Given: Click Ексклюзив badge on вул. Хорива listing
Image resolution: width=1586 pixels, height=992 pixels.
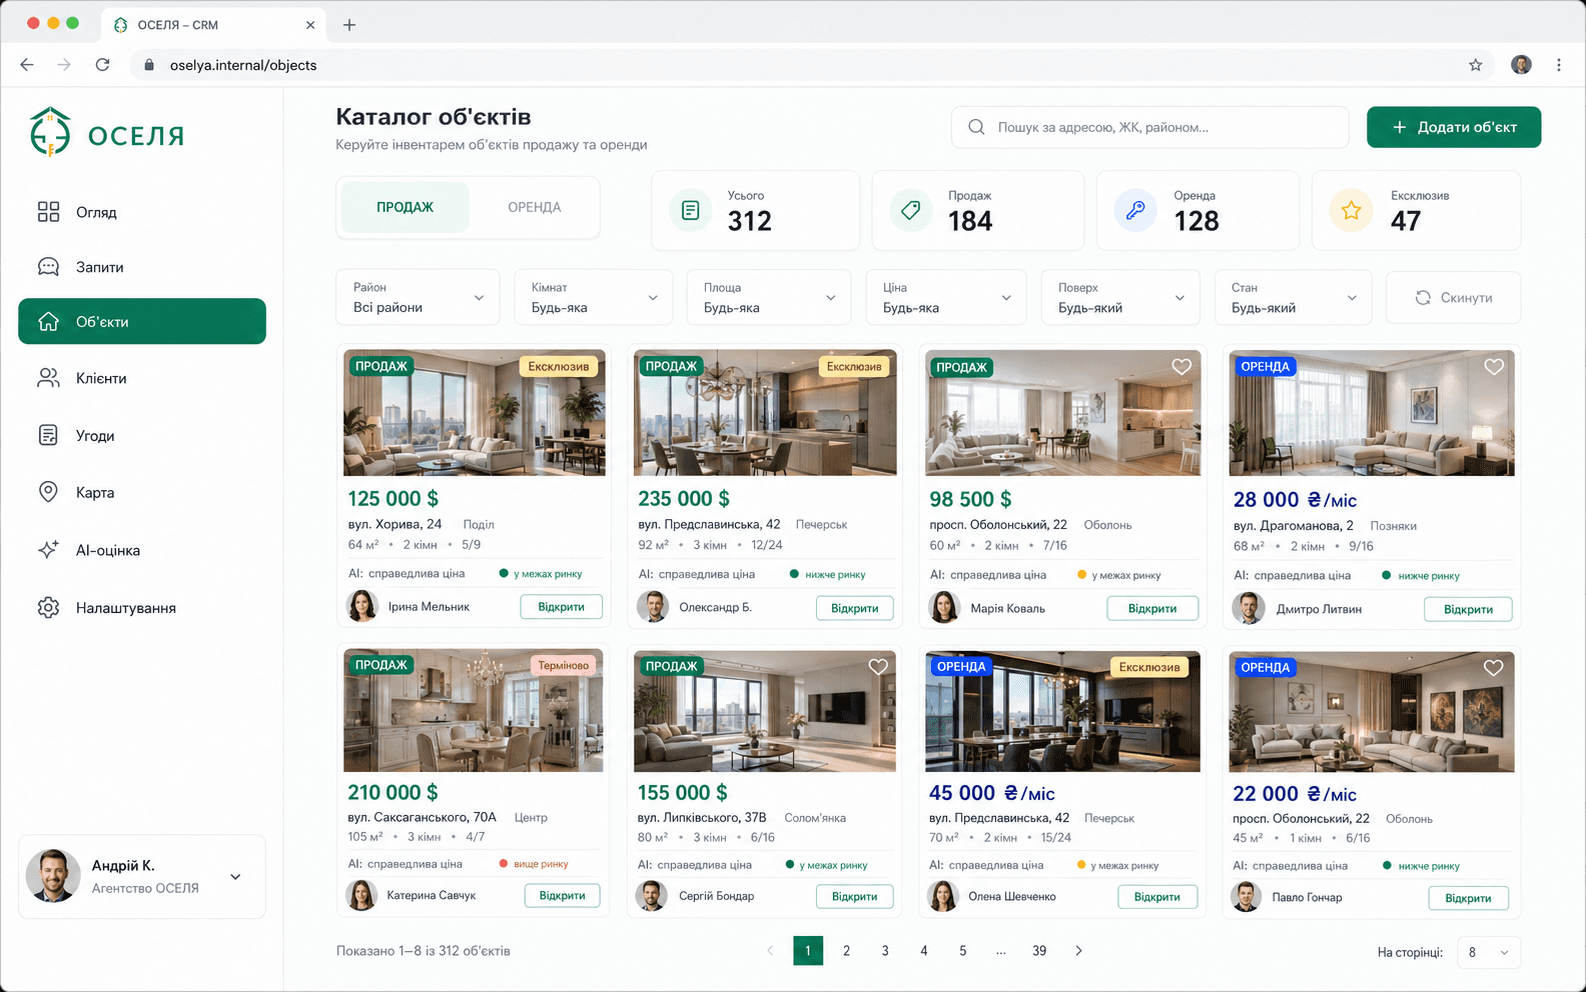Looking at the screenshot, I should tap(558, 366).
